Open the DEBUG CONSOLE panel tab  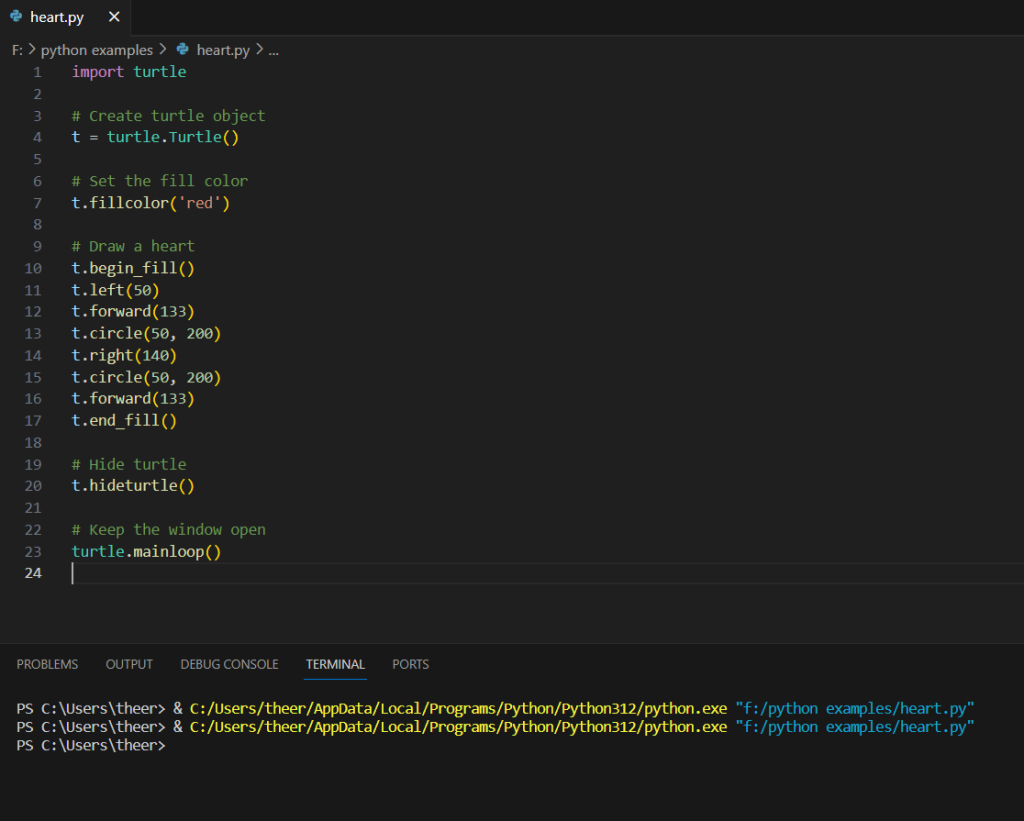pyautogui.click(x=229, y=664)
